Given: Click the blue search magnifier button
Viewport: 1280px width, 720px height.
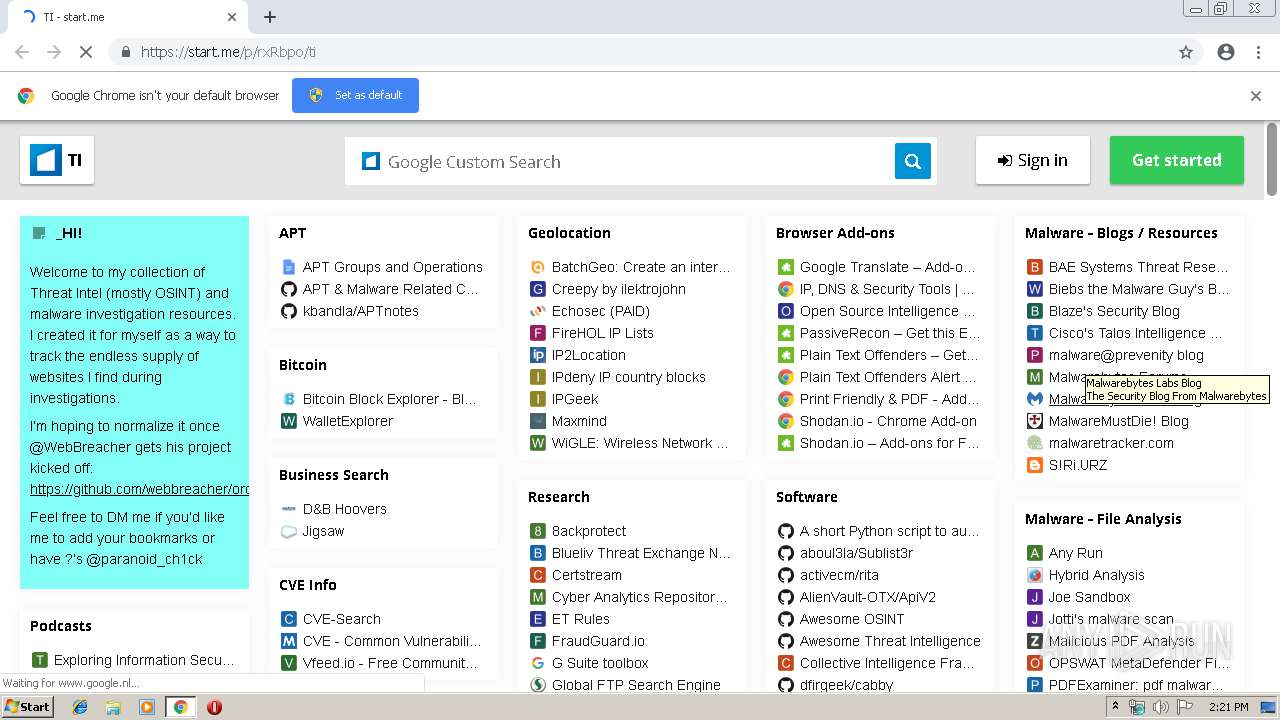Looking at the screenshot, I should (912, 161).
